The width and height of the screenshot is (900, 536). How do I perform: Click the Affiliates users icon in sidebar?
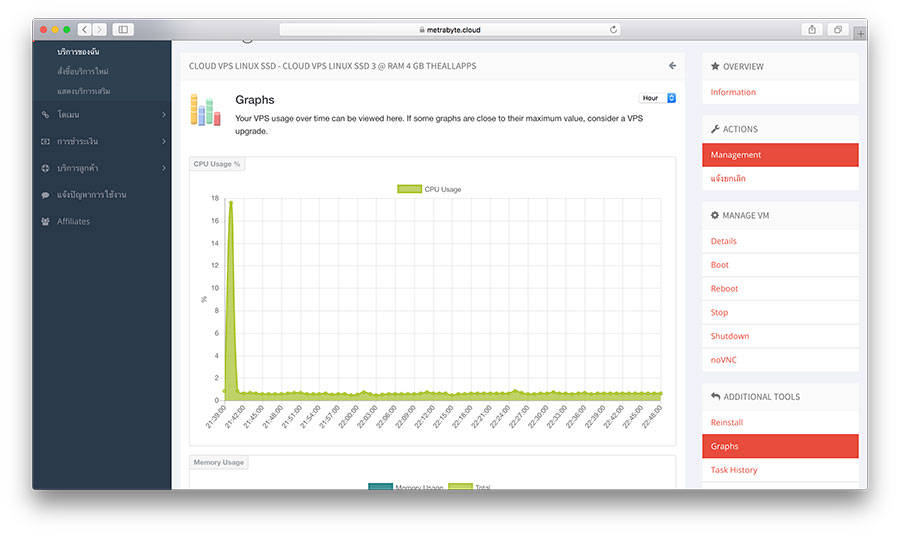click(45, 221)
